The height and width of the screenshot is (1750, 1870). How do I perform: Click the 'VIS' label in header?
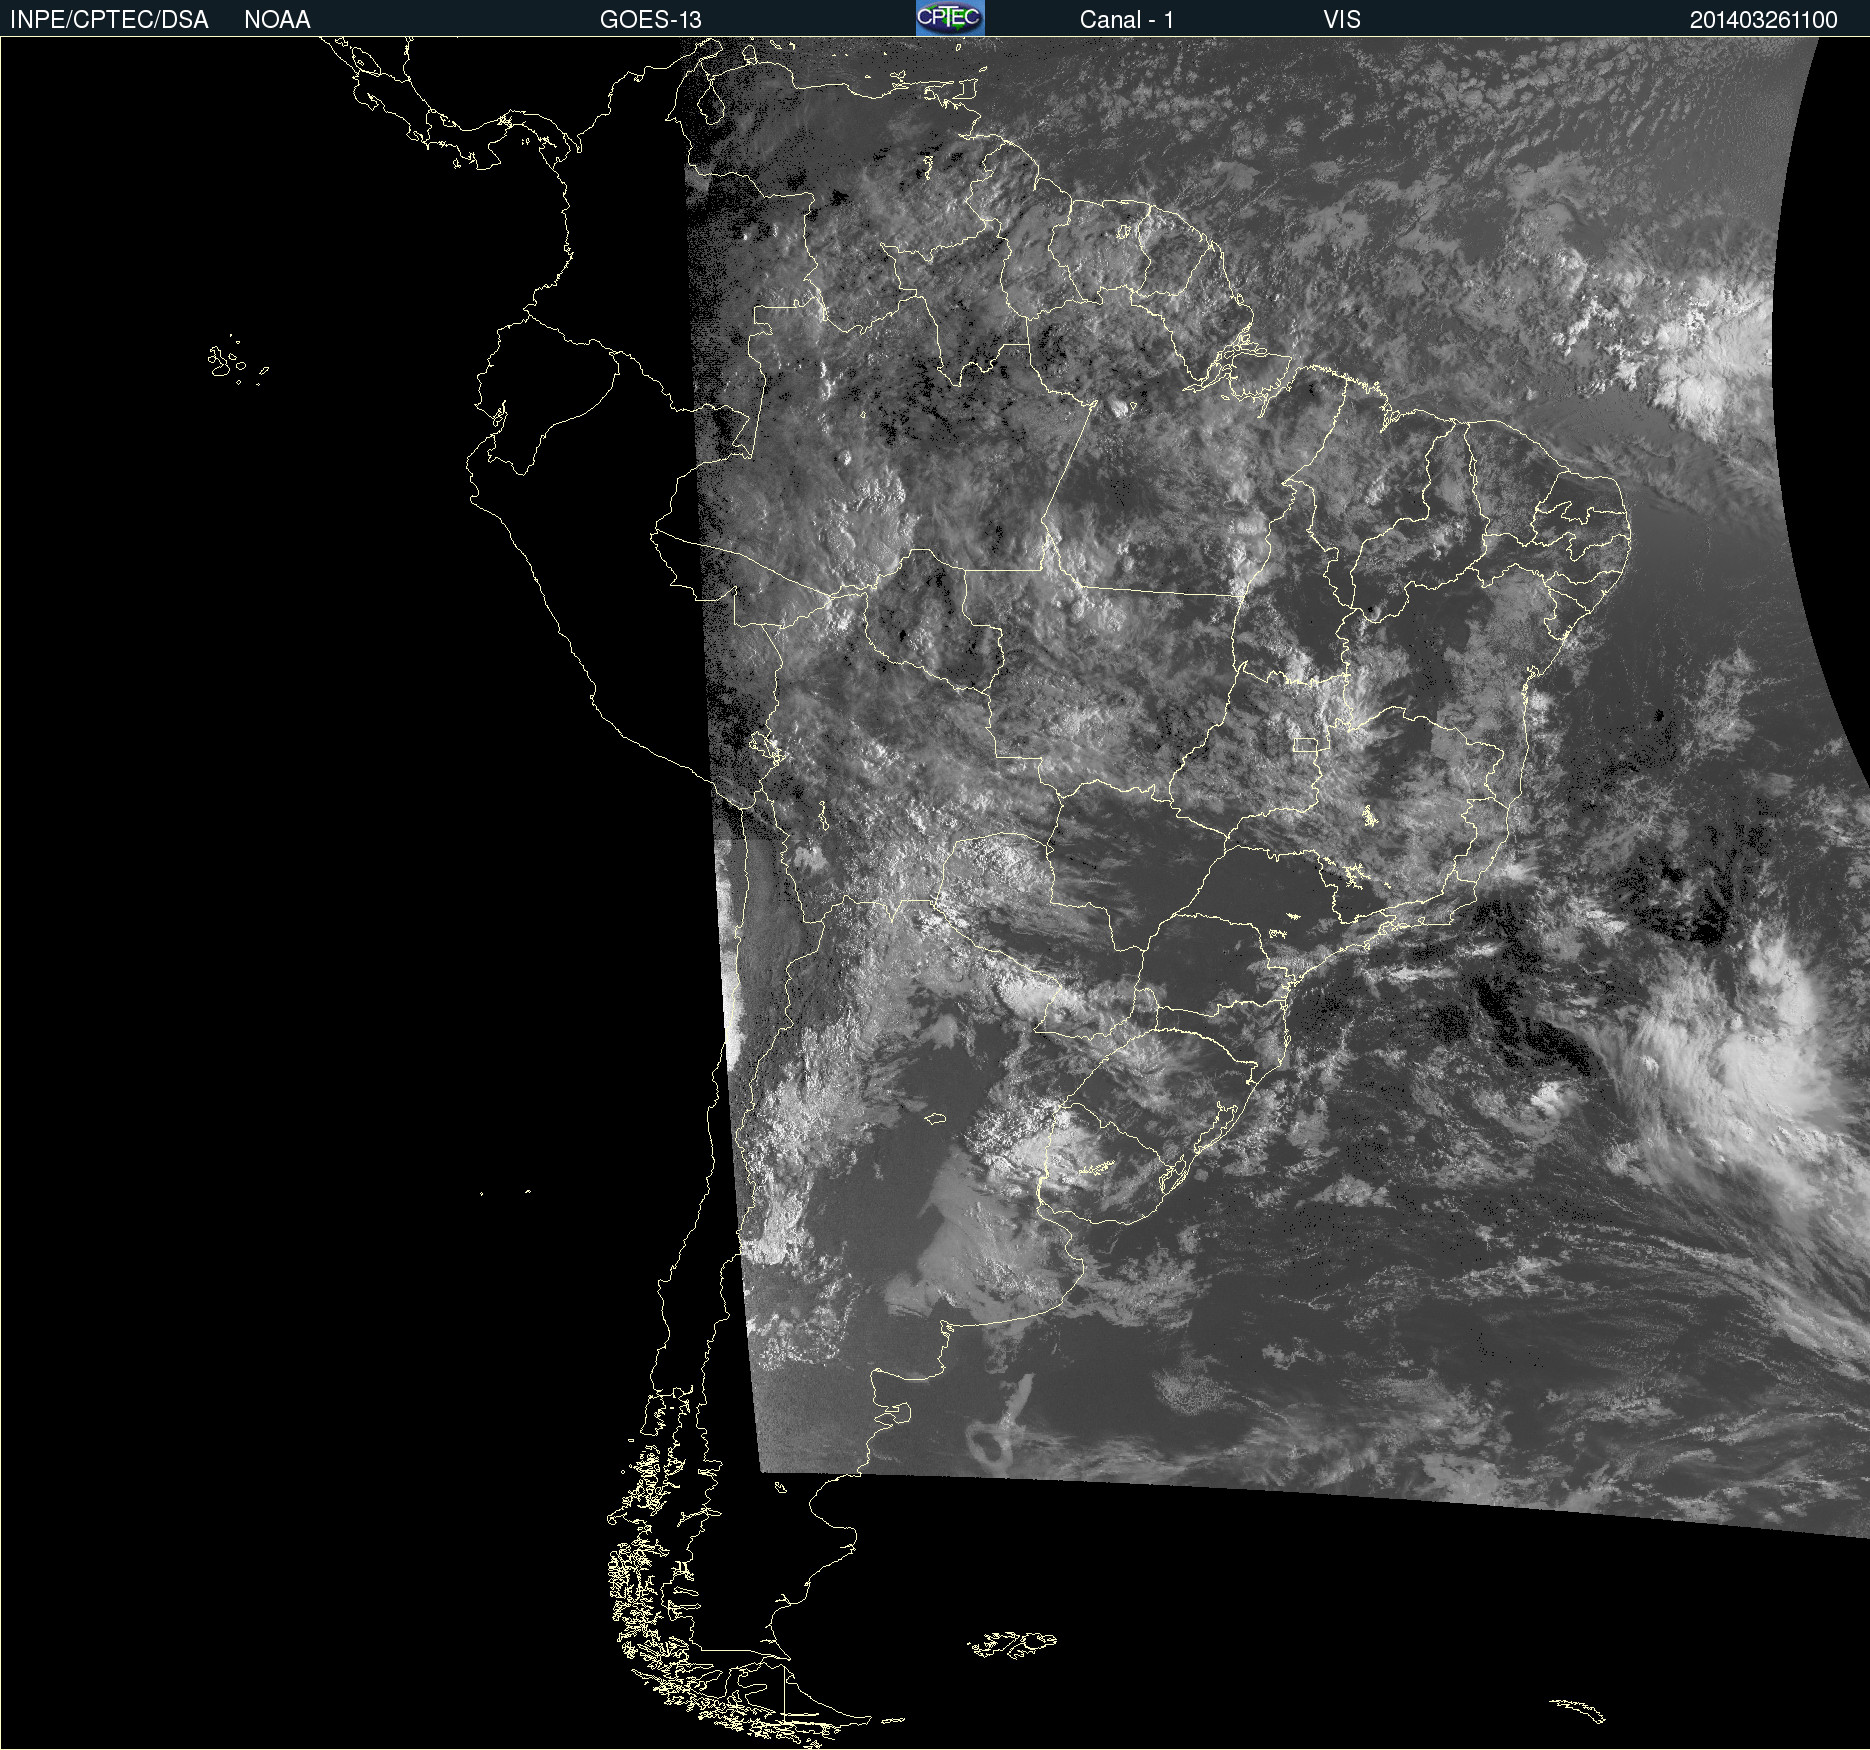1342,20
